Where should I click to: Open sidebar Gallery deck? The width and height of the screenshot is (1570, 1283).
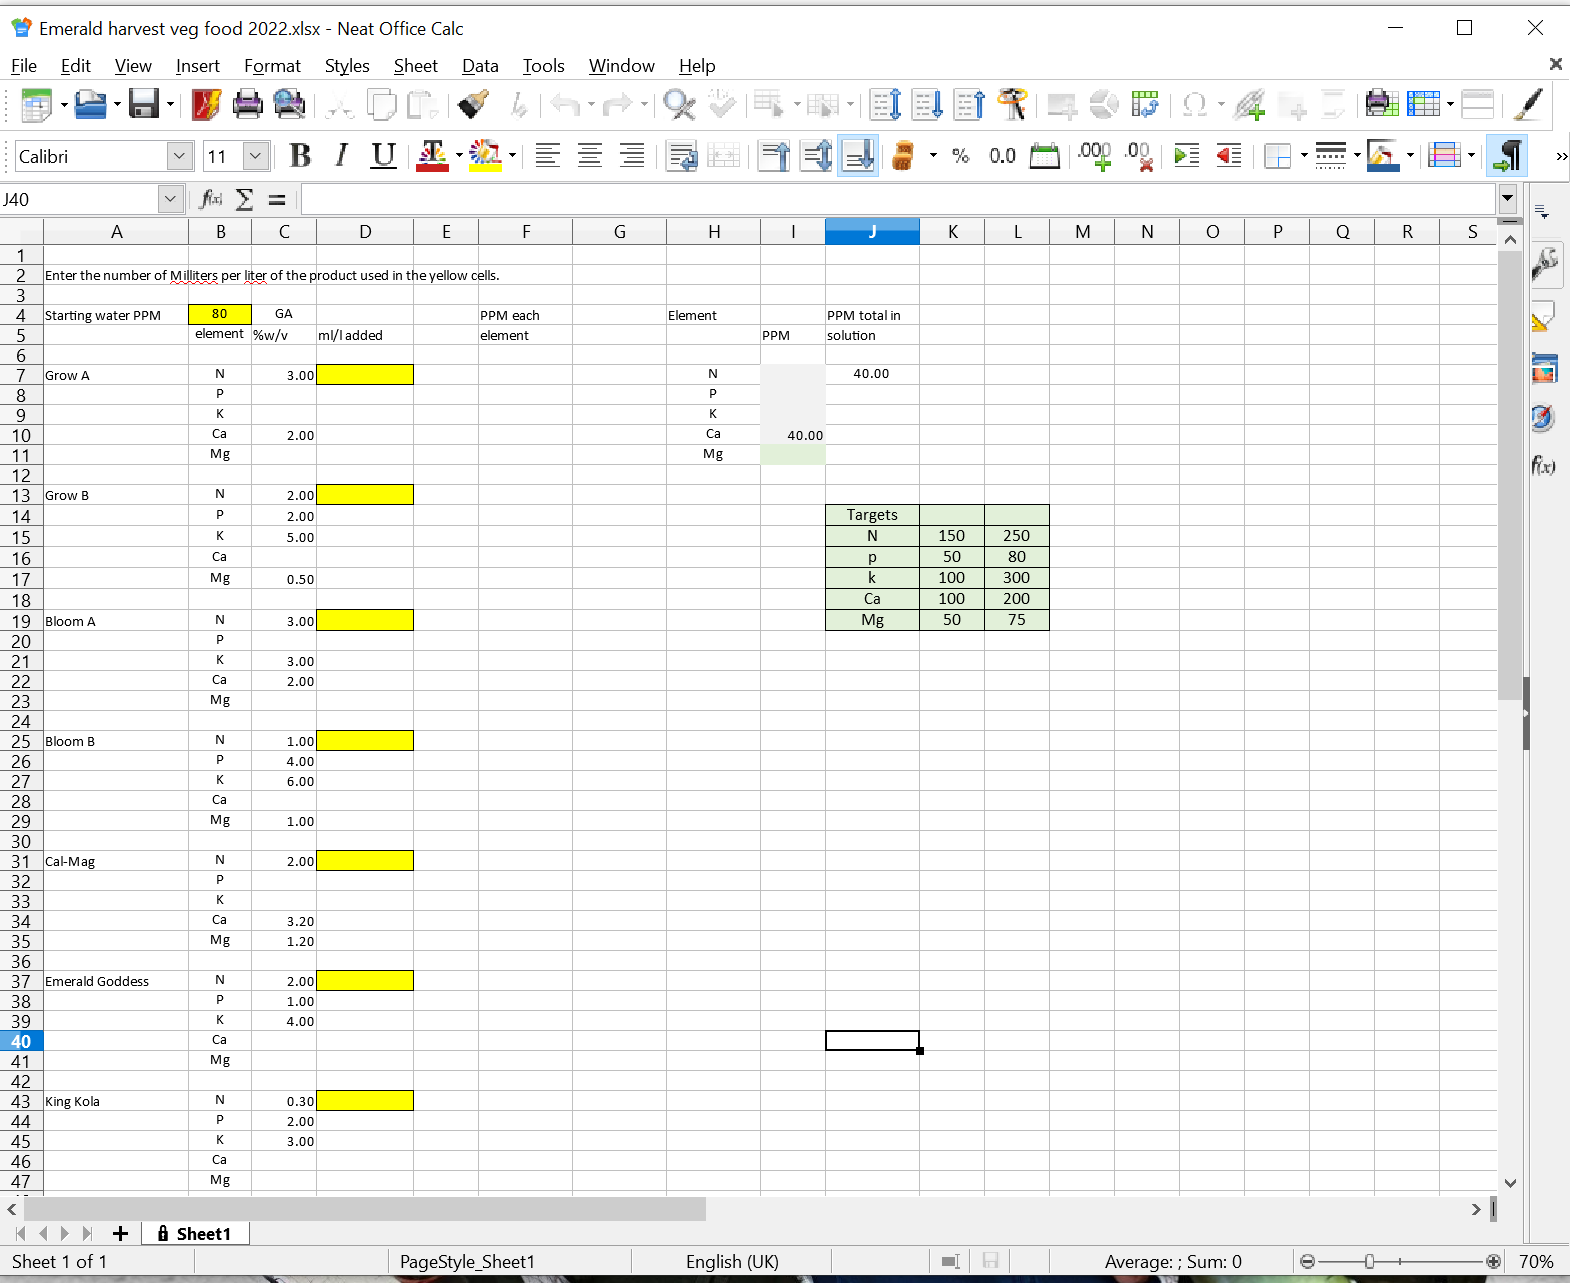tap(1544, 369)
